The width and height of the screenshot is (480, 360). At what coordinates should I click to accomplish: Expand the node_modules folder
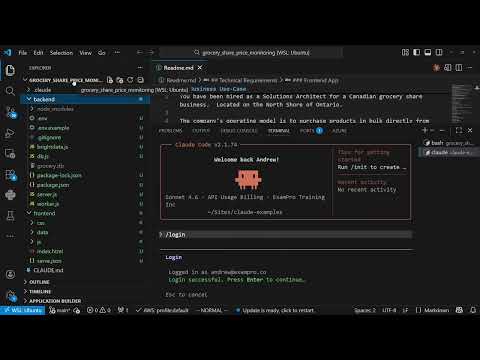tap(85, 109)
